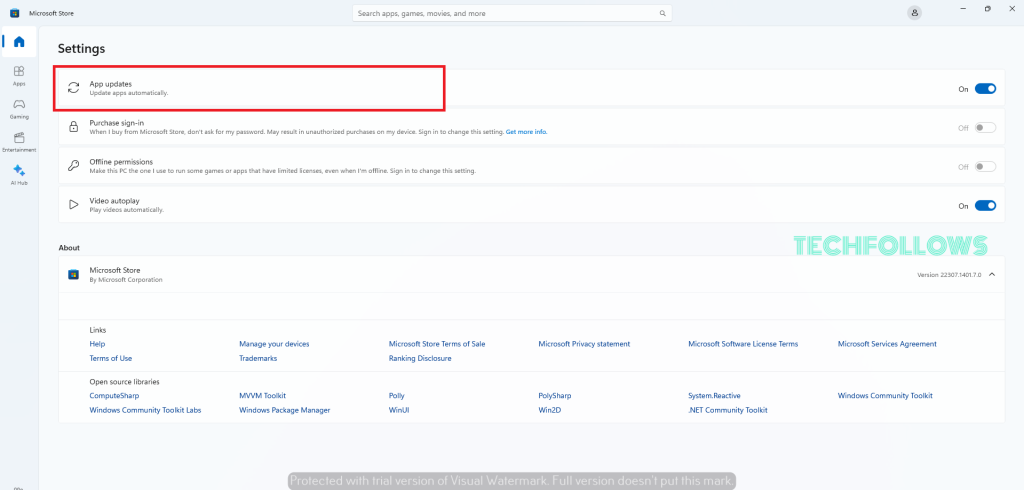Screen dimensions: 1024x490
Task: Open the Apps section in sidebar
Action: point(19,75)
